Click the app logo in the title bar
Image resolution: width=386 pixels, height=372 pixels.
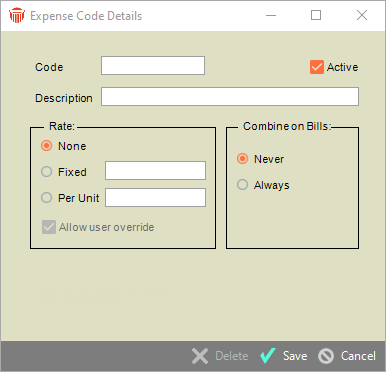pos(17,15)
